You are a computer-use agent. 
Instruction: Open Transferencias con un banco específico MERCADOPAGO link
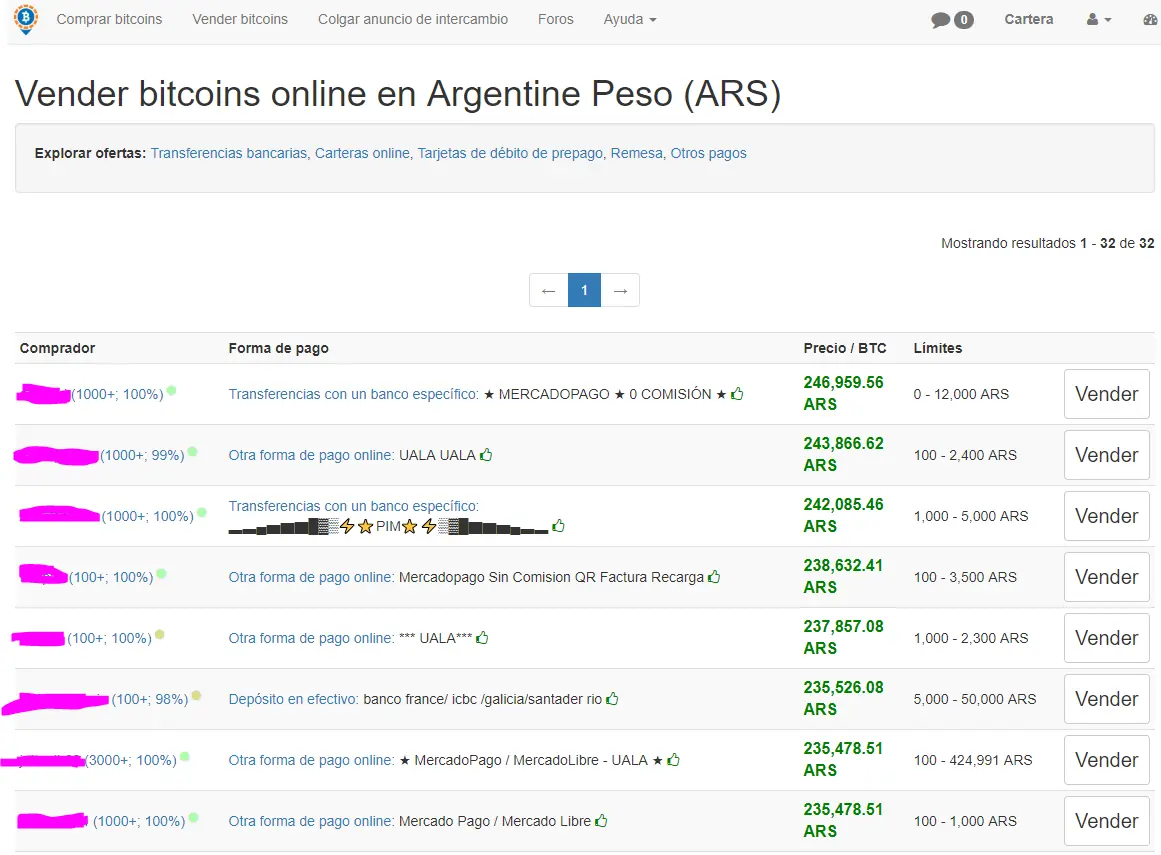tap(353, 394)
